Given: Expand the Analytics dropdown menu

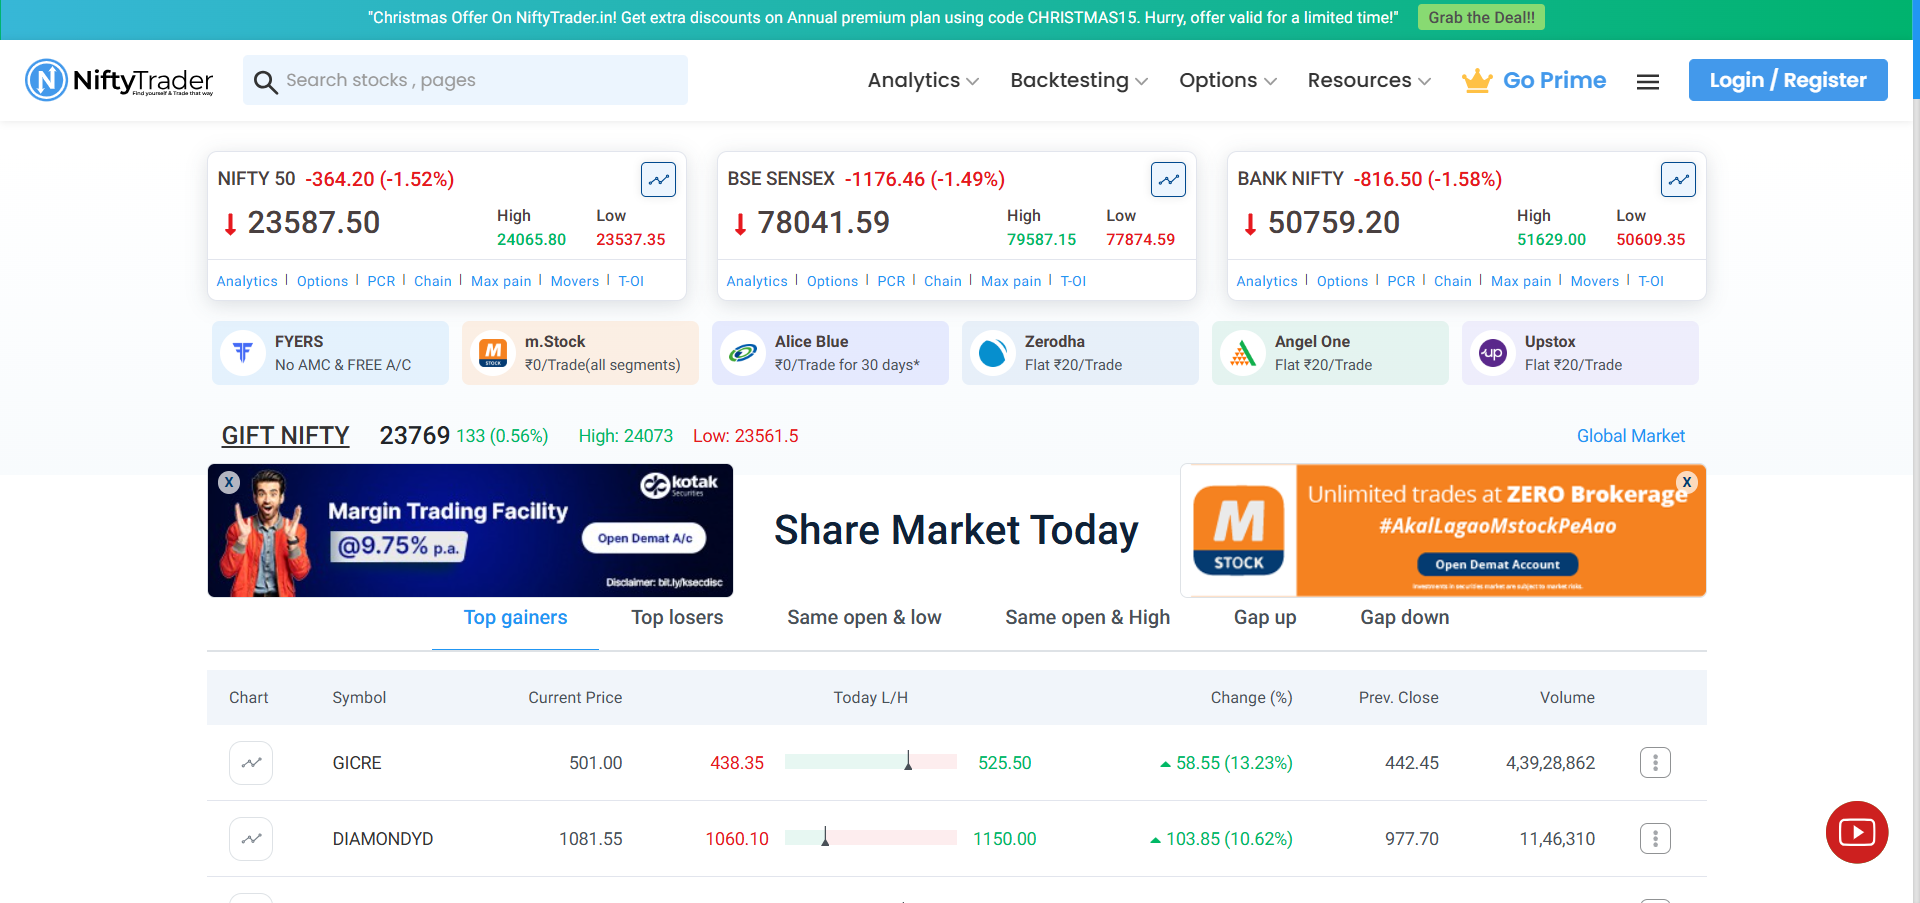Looking at the screenshot, I should click(x=923, y=80).
